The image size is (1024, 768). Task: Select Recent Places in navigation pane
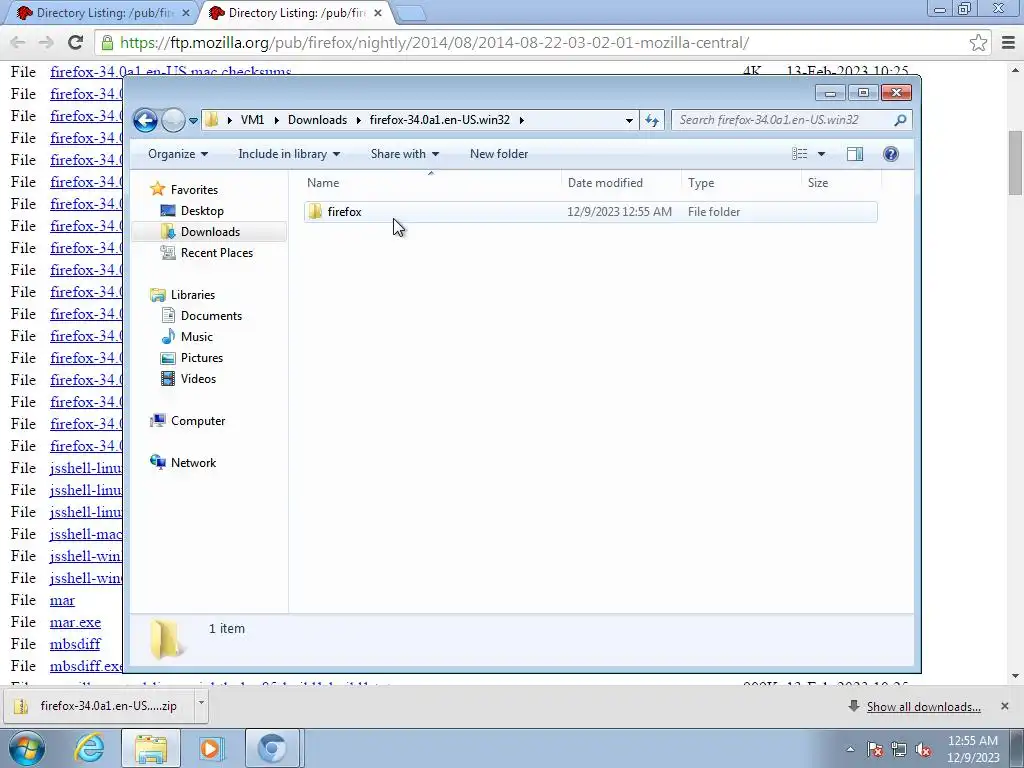(x=216, y=253)
